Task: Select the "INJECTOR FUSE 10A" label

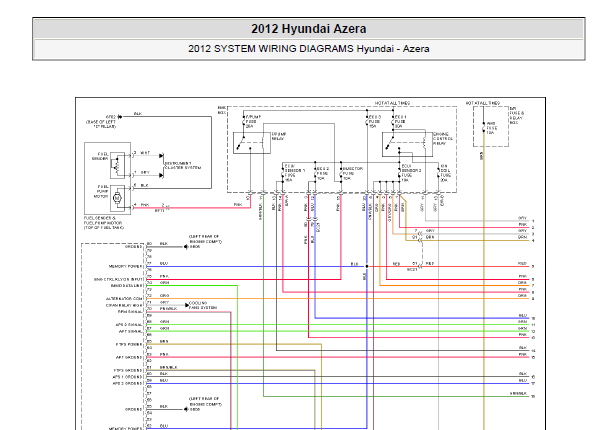Action: click(x=352, y=173)
